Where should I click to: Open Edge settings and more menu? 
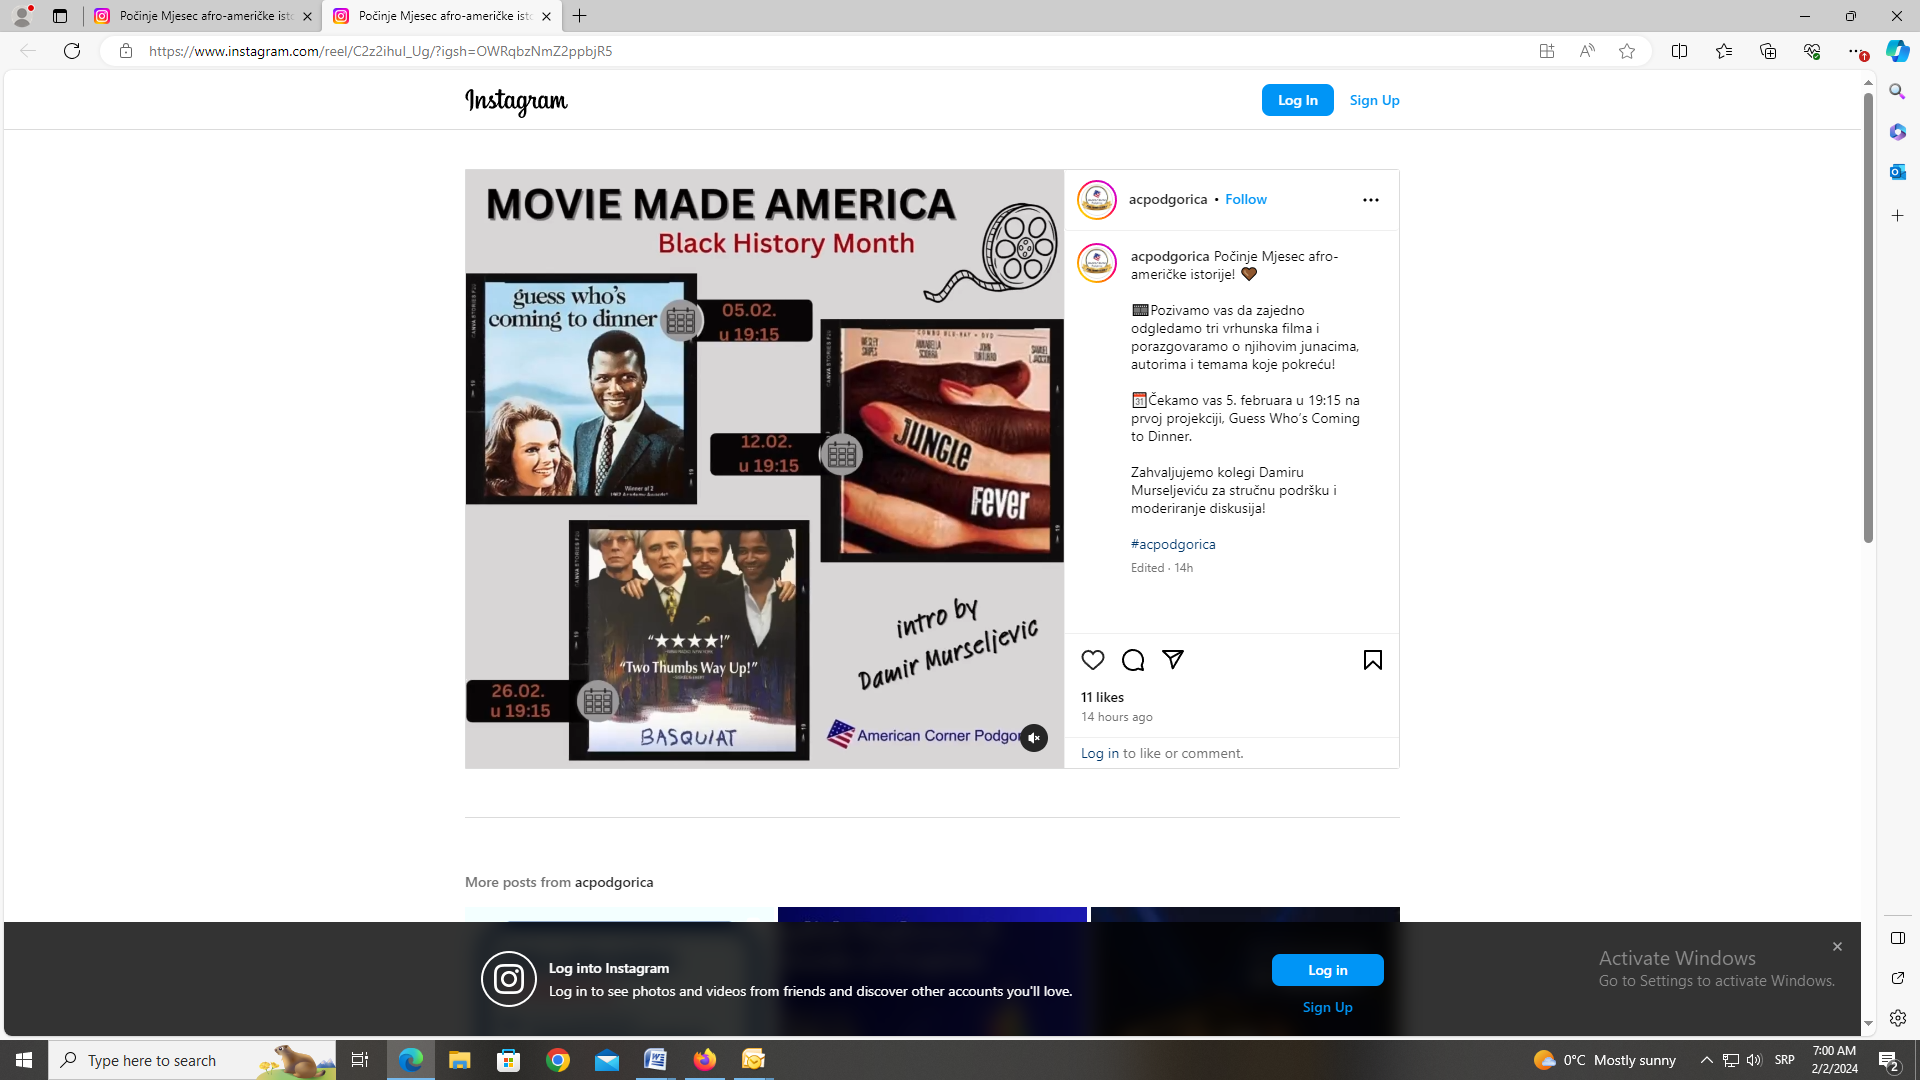tap(1855, 51)
